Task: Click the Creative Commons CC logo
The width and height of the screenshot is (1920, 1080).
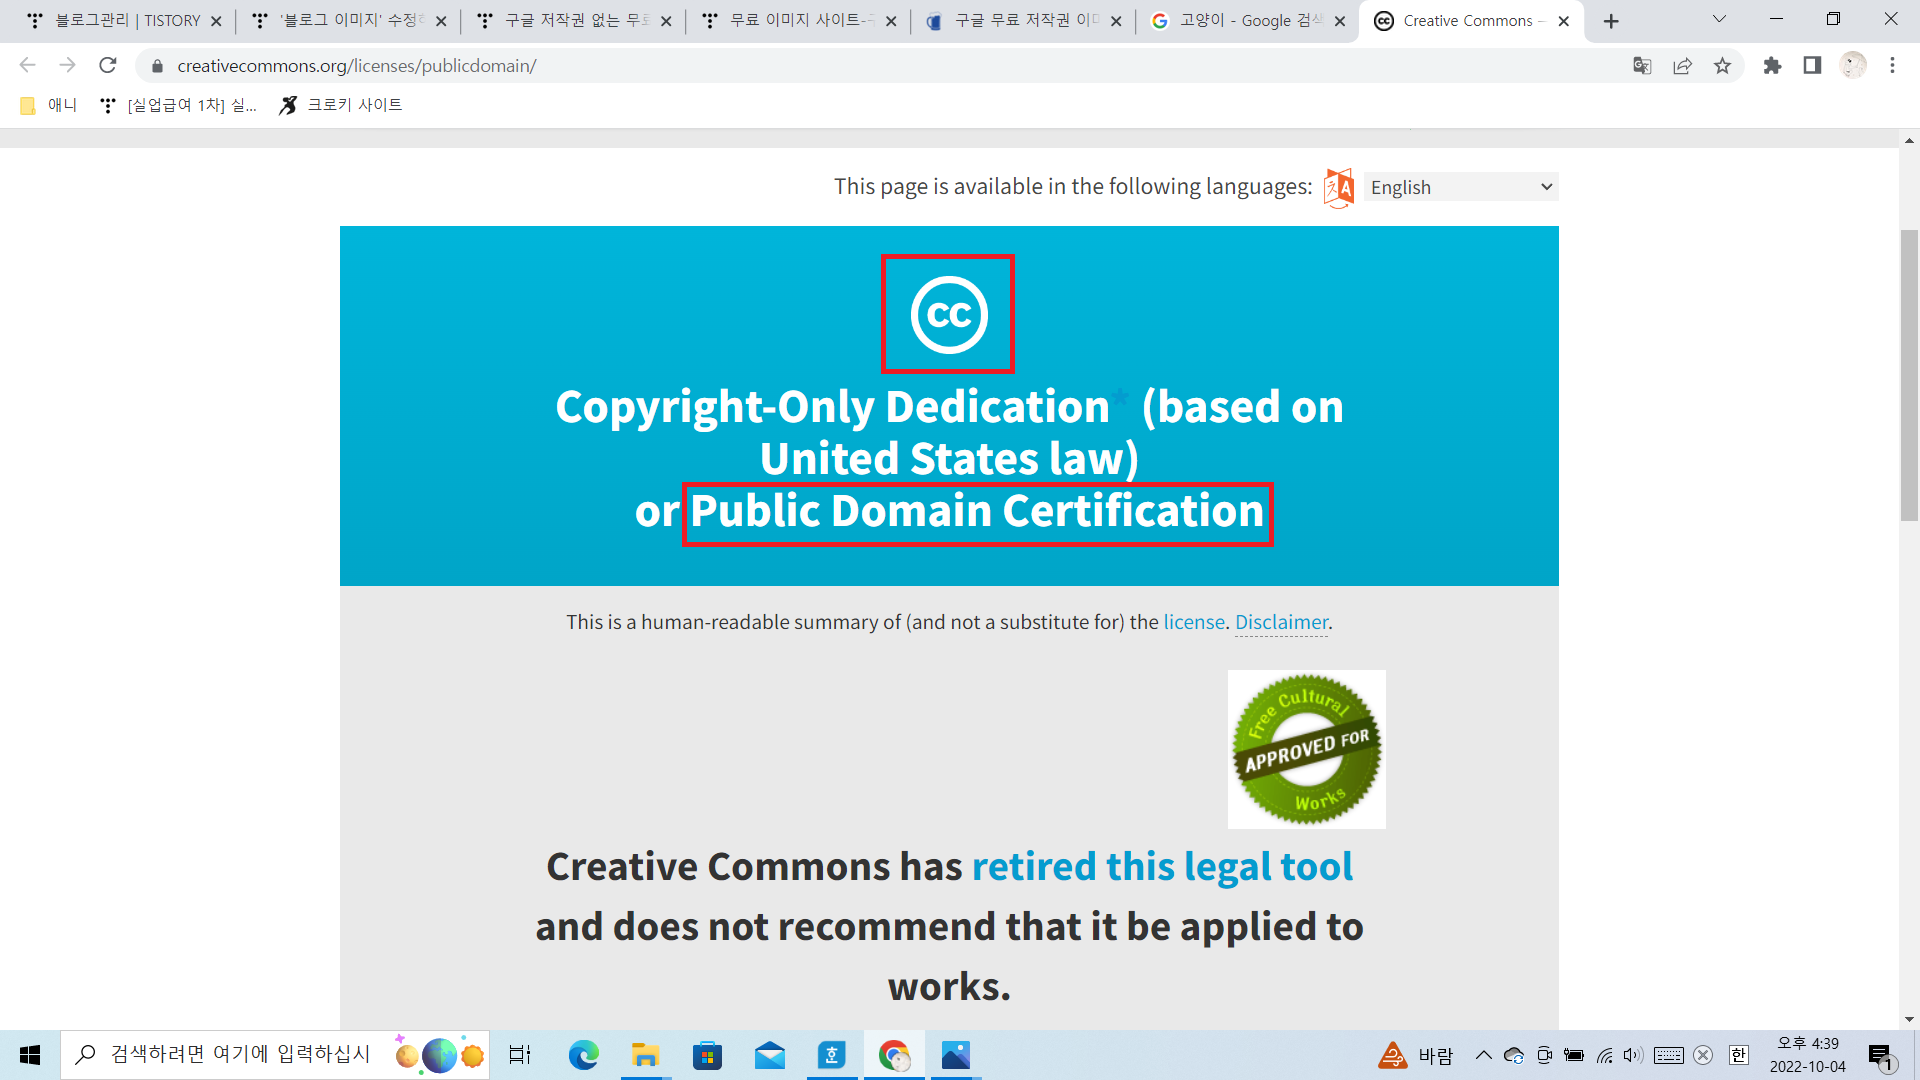Action: pyautogui.click(x=948, y=315)
